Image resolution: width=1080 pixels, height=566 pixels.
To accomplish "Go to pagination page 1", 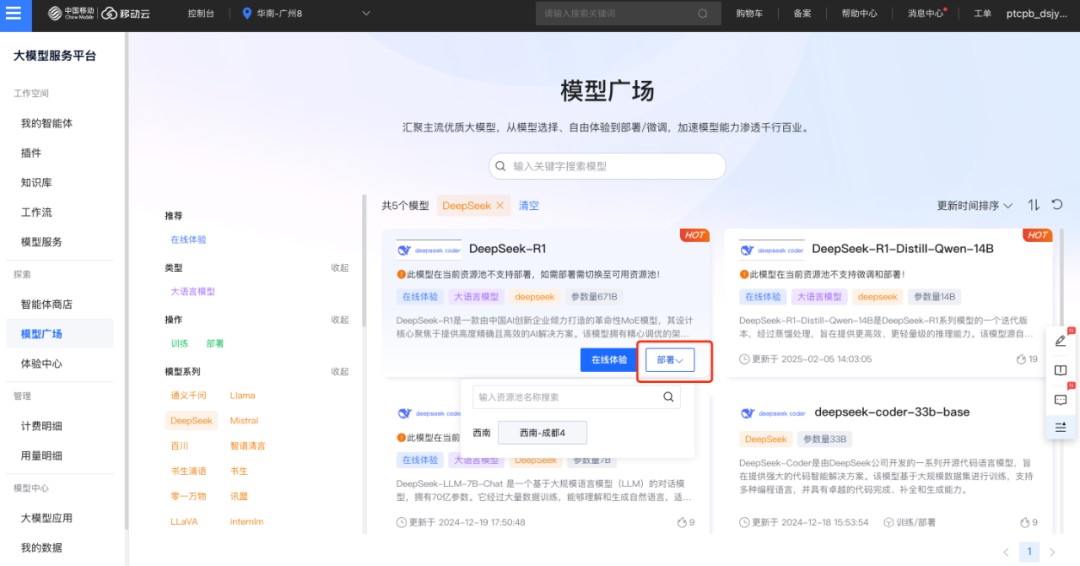I will pyautogui.click(x=1029, y=552).
